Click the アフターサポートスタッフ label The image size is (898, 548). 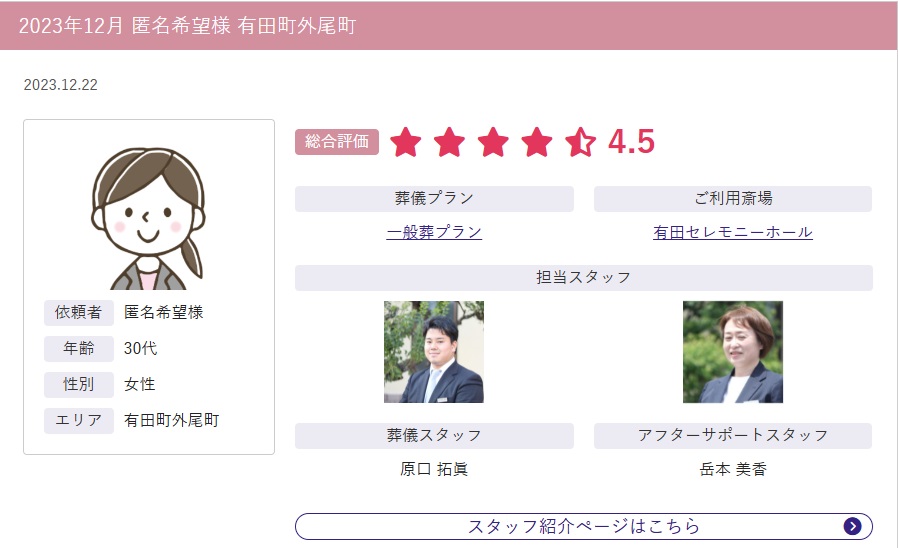(x=732, y=436)
